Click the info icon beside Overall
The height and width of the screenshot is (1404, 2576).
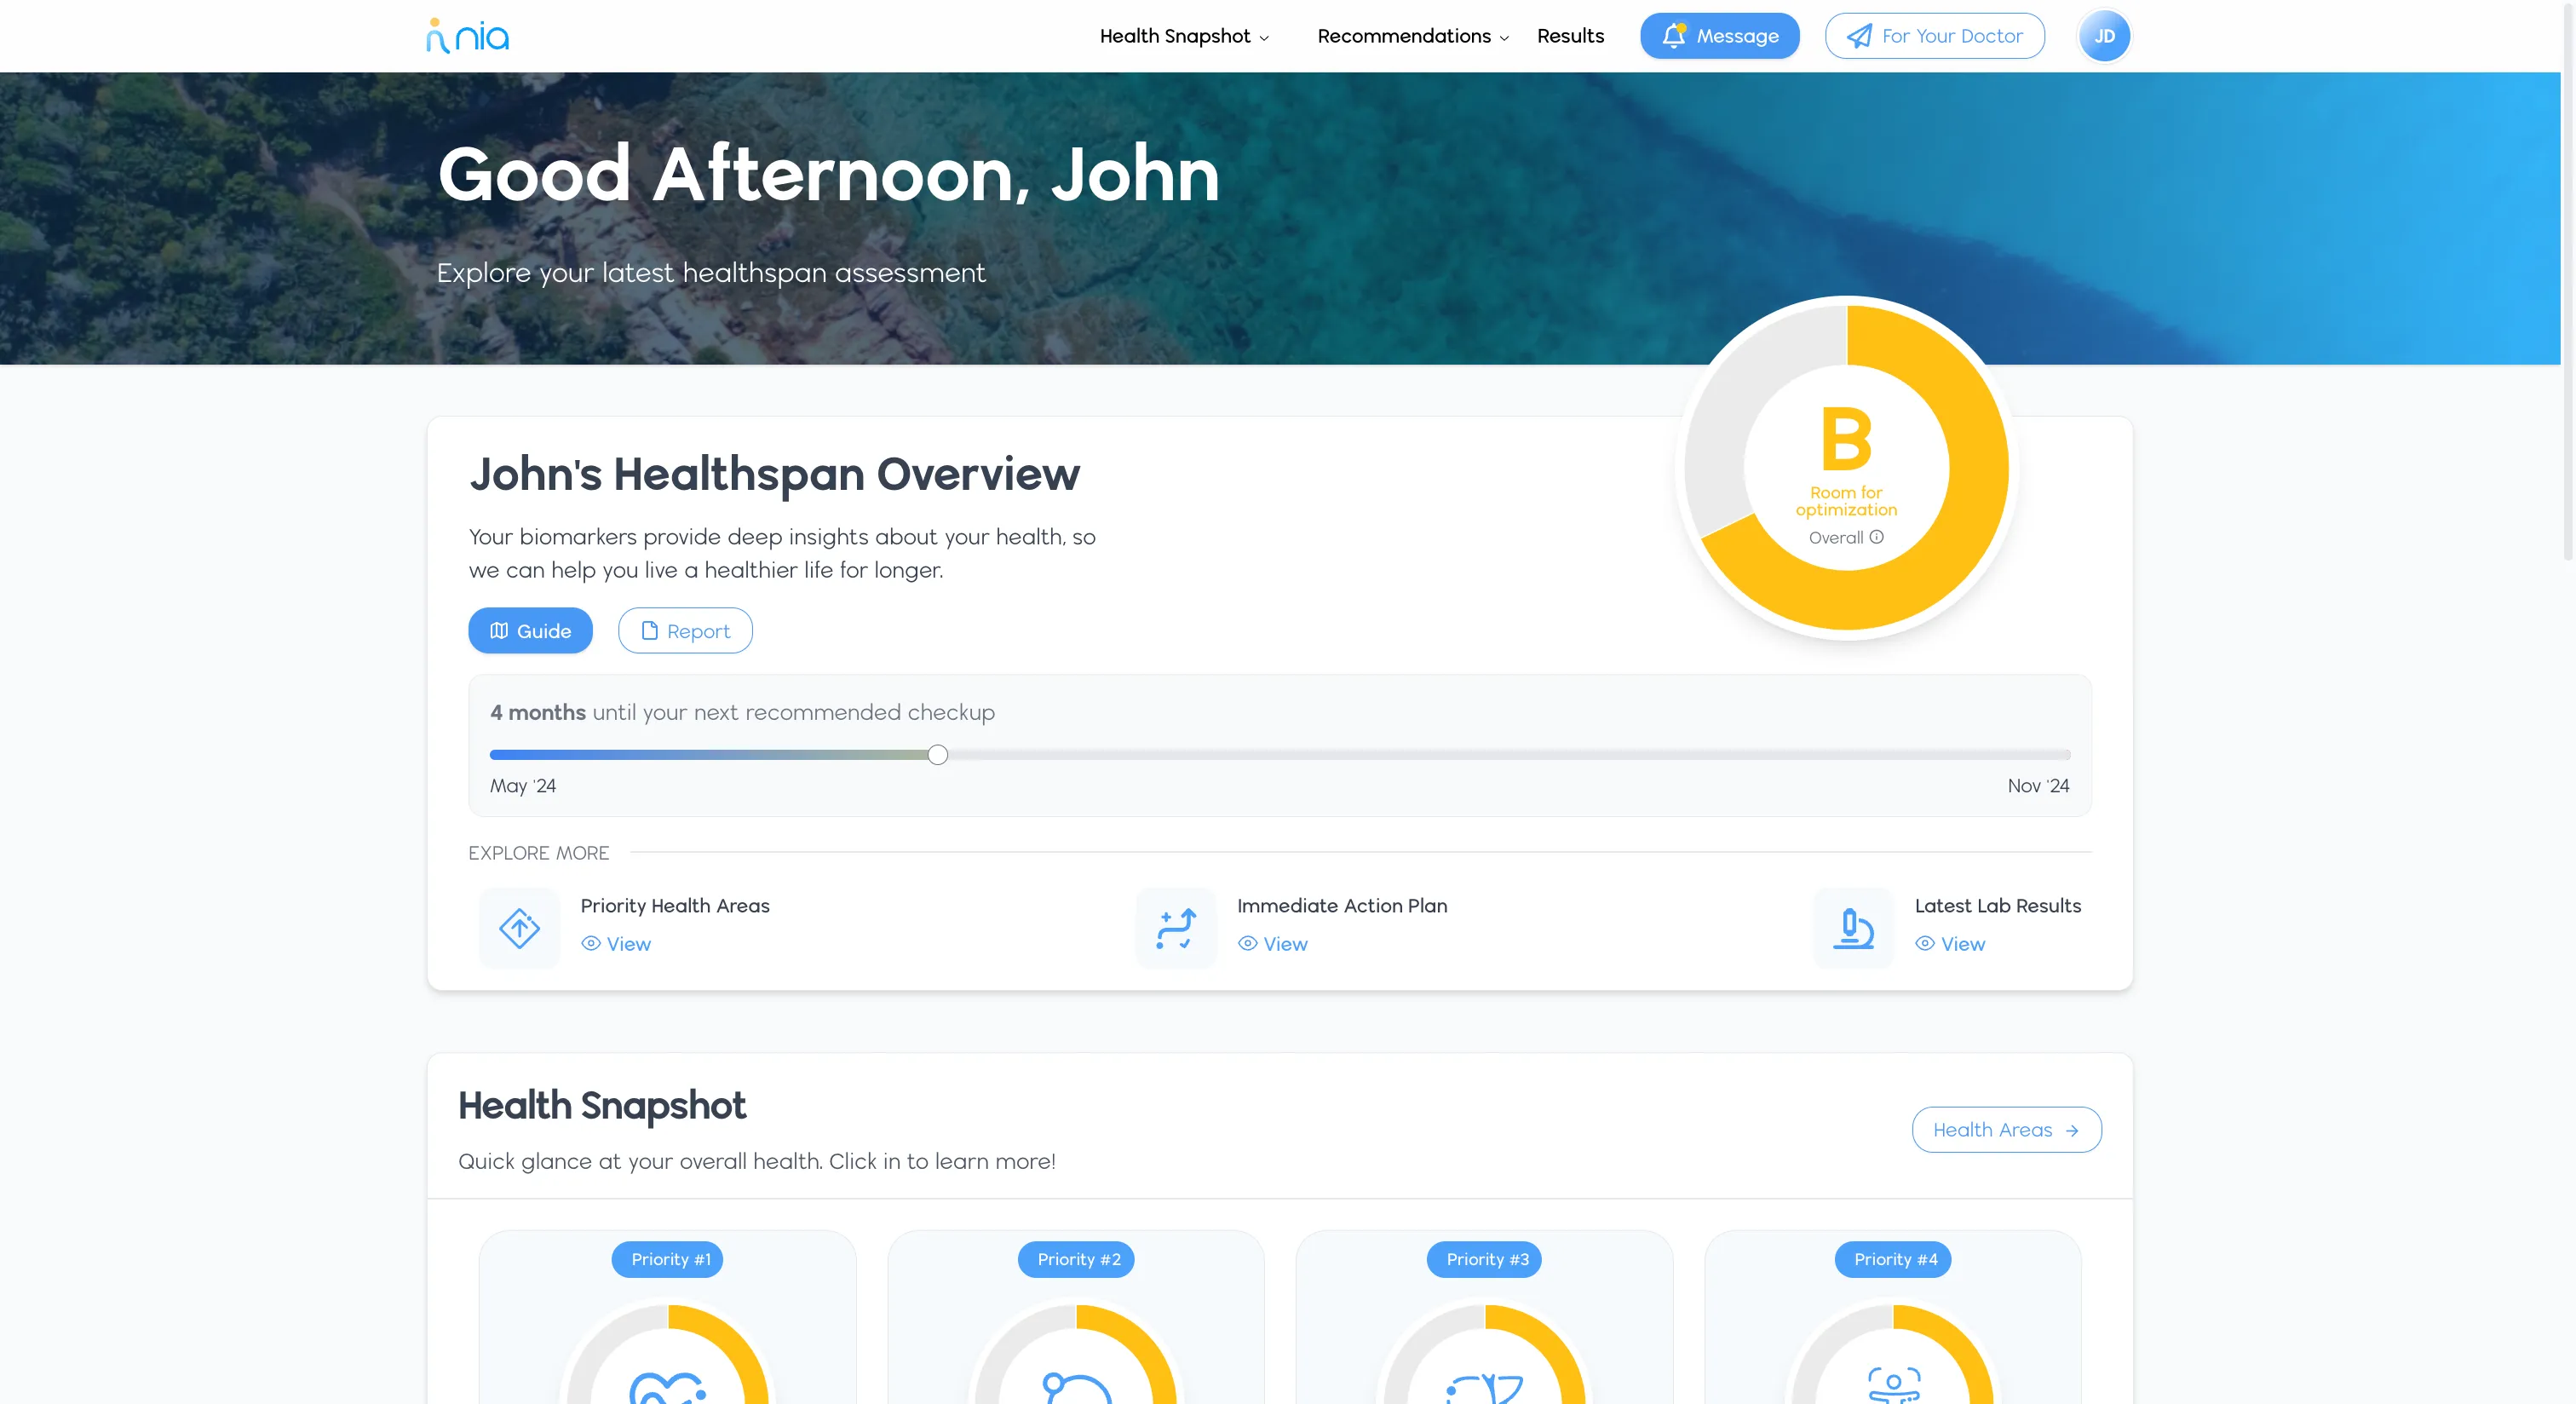point(1876,537)
